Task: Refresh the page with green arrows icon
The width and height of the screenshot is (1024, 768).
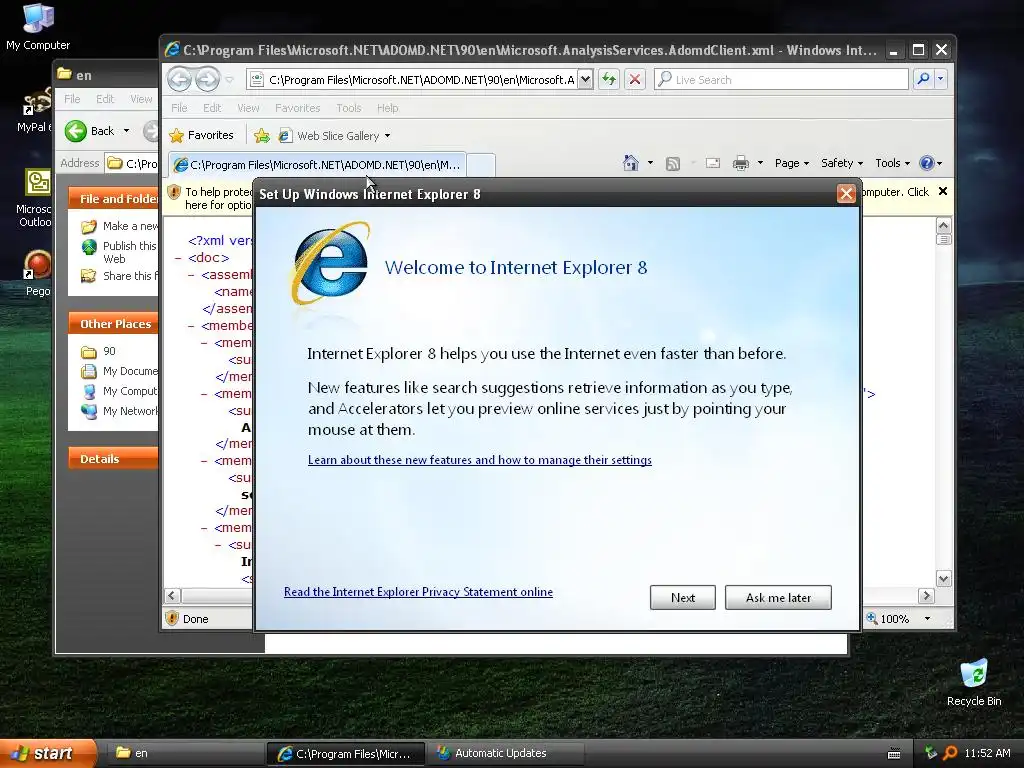Action: point(609,80)
